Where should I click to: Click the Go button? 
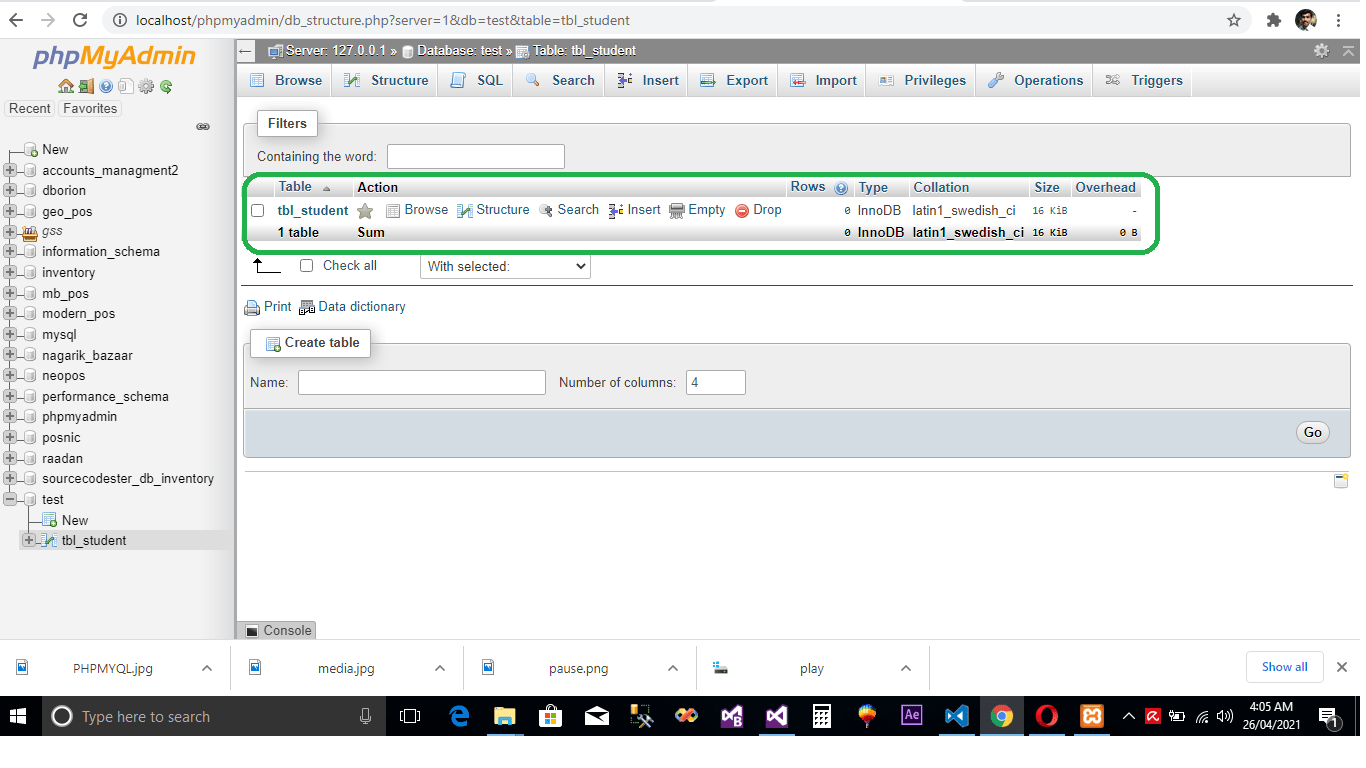click(1312, 432)
